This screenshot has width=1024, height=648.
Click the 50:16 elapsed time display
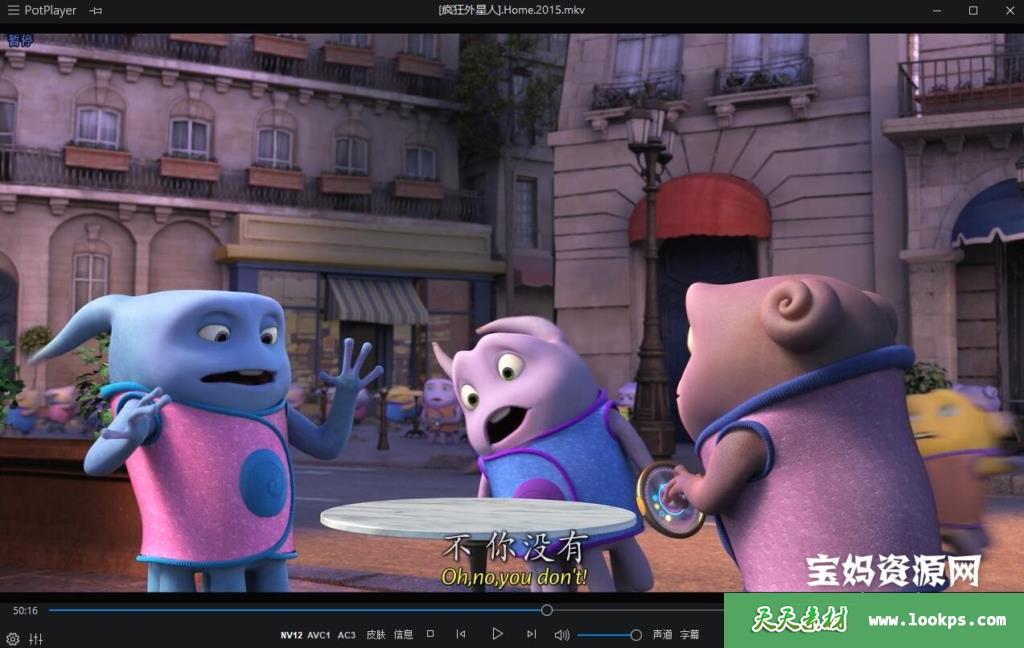click(x=25, y=610)
